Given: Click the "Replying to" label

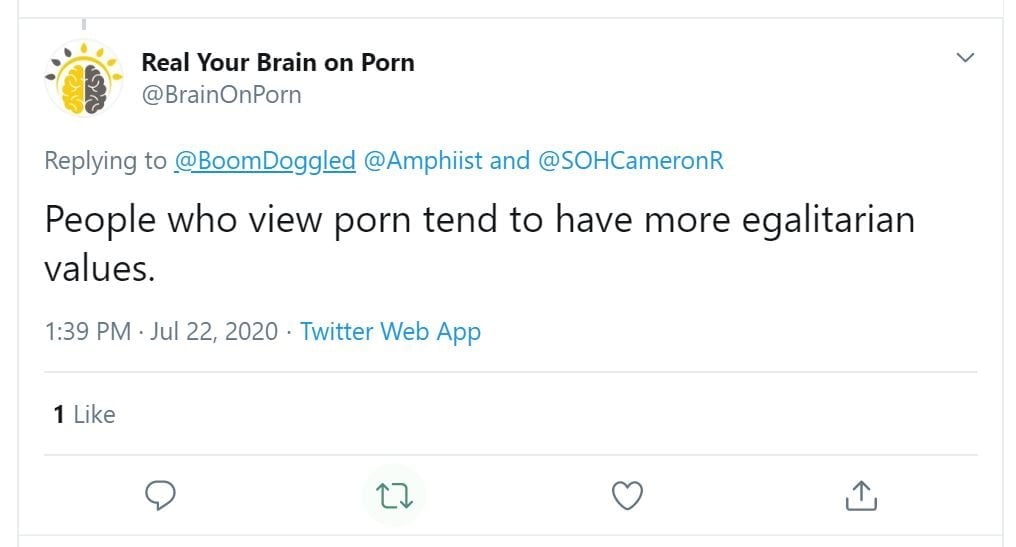Looking at the screenshot, I should click(106, 160).
